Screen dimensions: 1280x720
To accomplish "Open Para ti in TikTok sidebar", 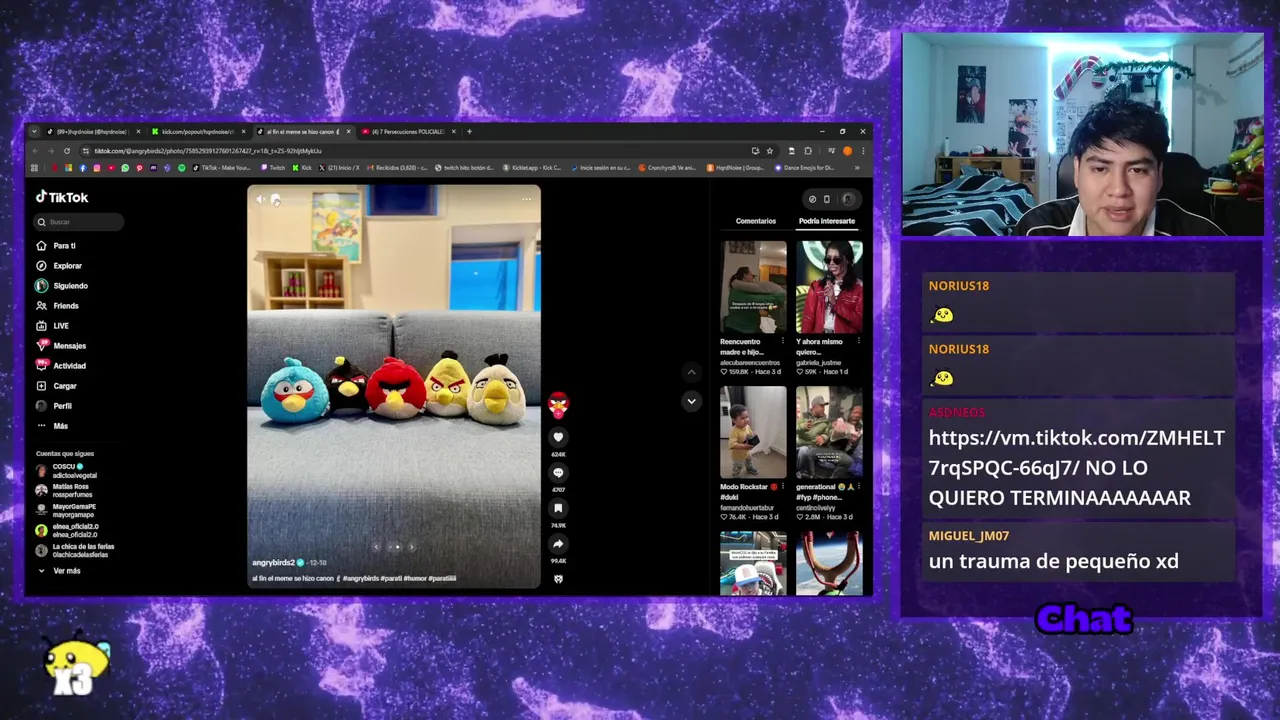I will [x=56, y=246].
